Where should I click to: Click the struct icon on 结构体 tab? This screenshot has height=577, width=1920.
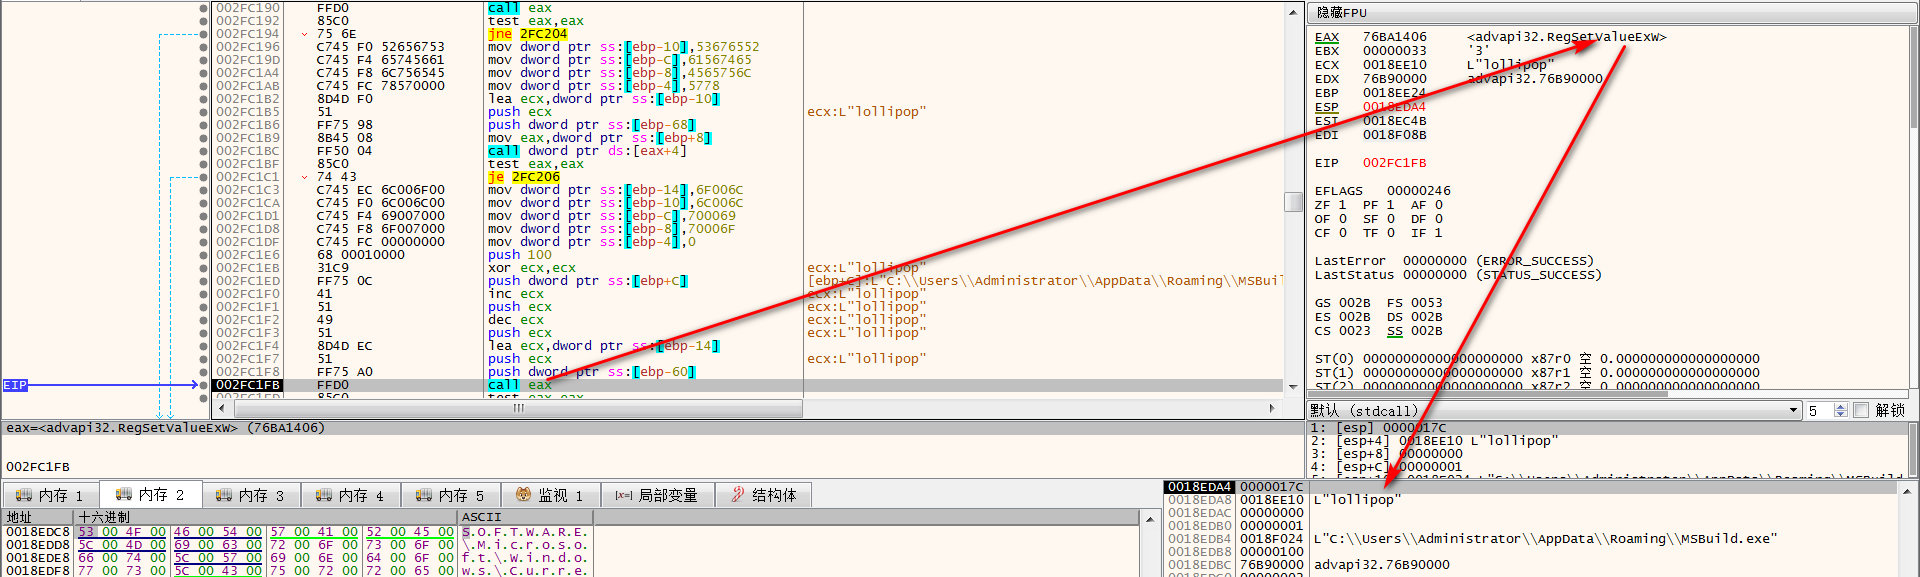pyautogui.click(x=738, y=495)
